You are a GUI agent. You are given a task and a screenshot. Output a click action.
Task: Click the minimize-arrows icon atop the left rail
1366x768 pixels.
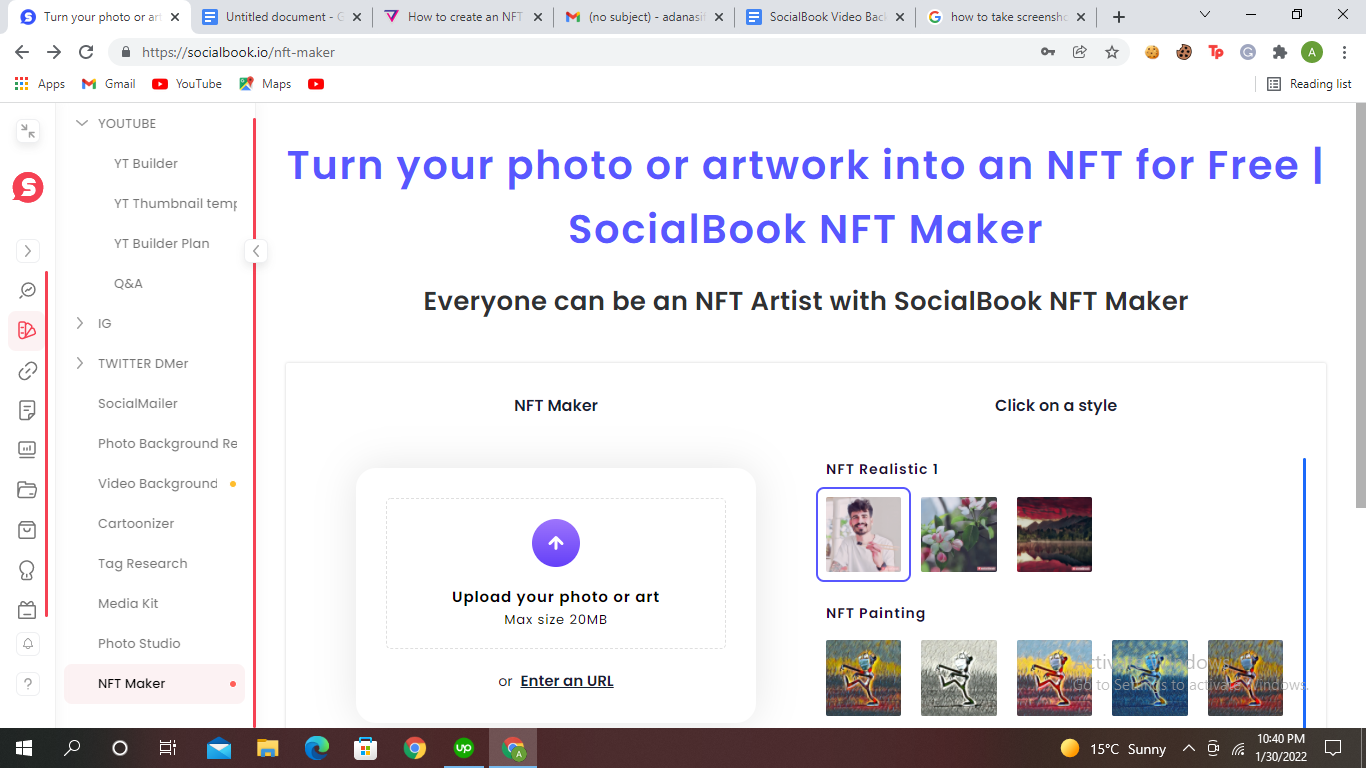tap(28, 130)
